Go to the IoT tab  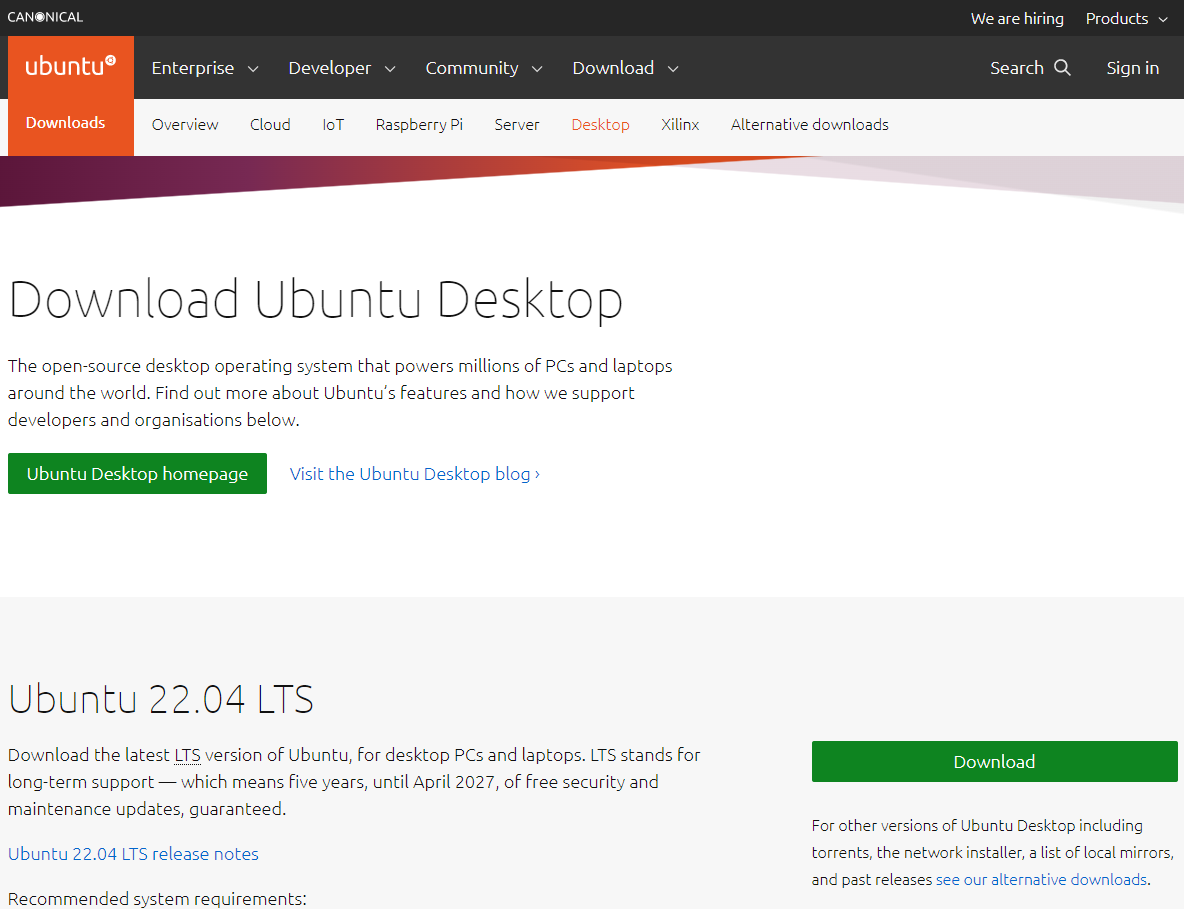(333, 125)
